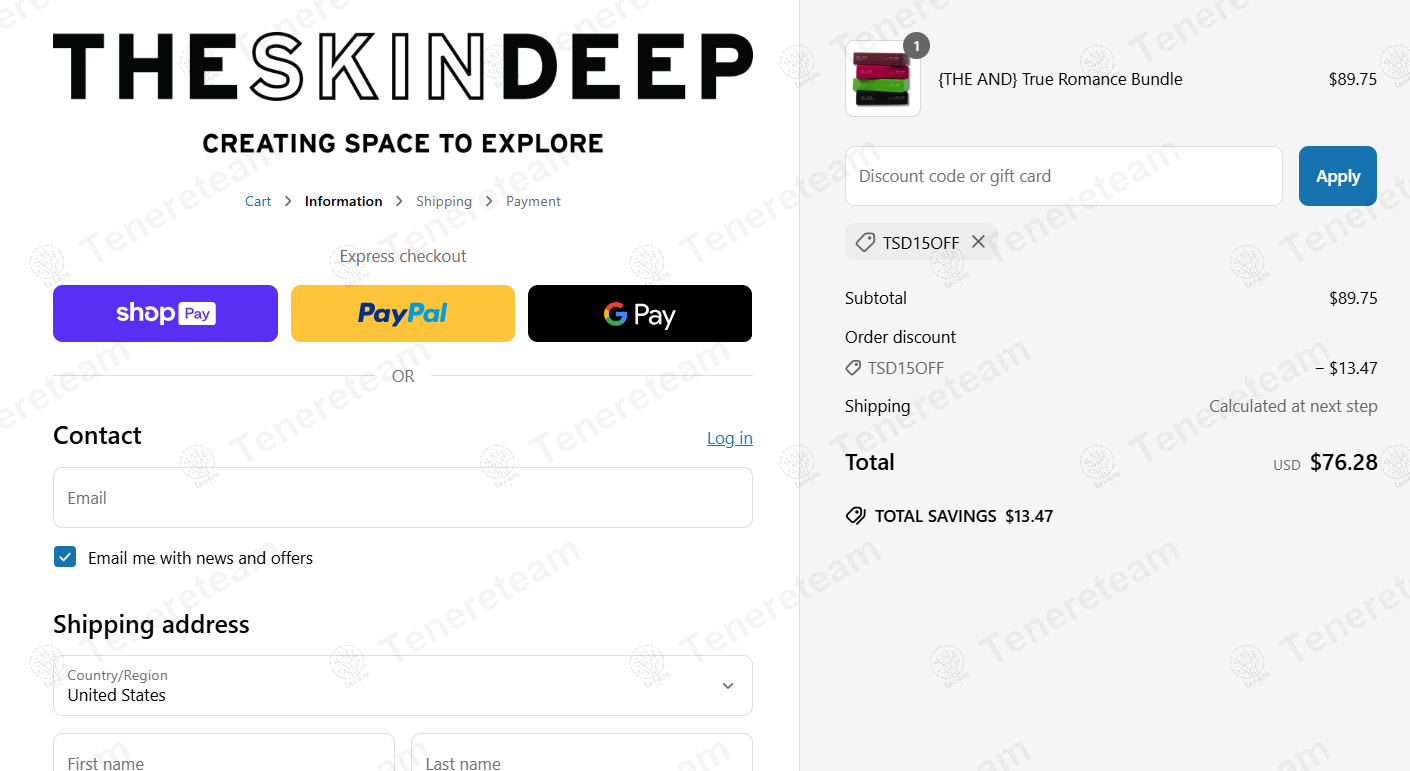
Task: Remove the TSD15OFF discount code tag
Action: 978,242
